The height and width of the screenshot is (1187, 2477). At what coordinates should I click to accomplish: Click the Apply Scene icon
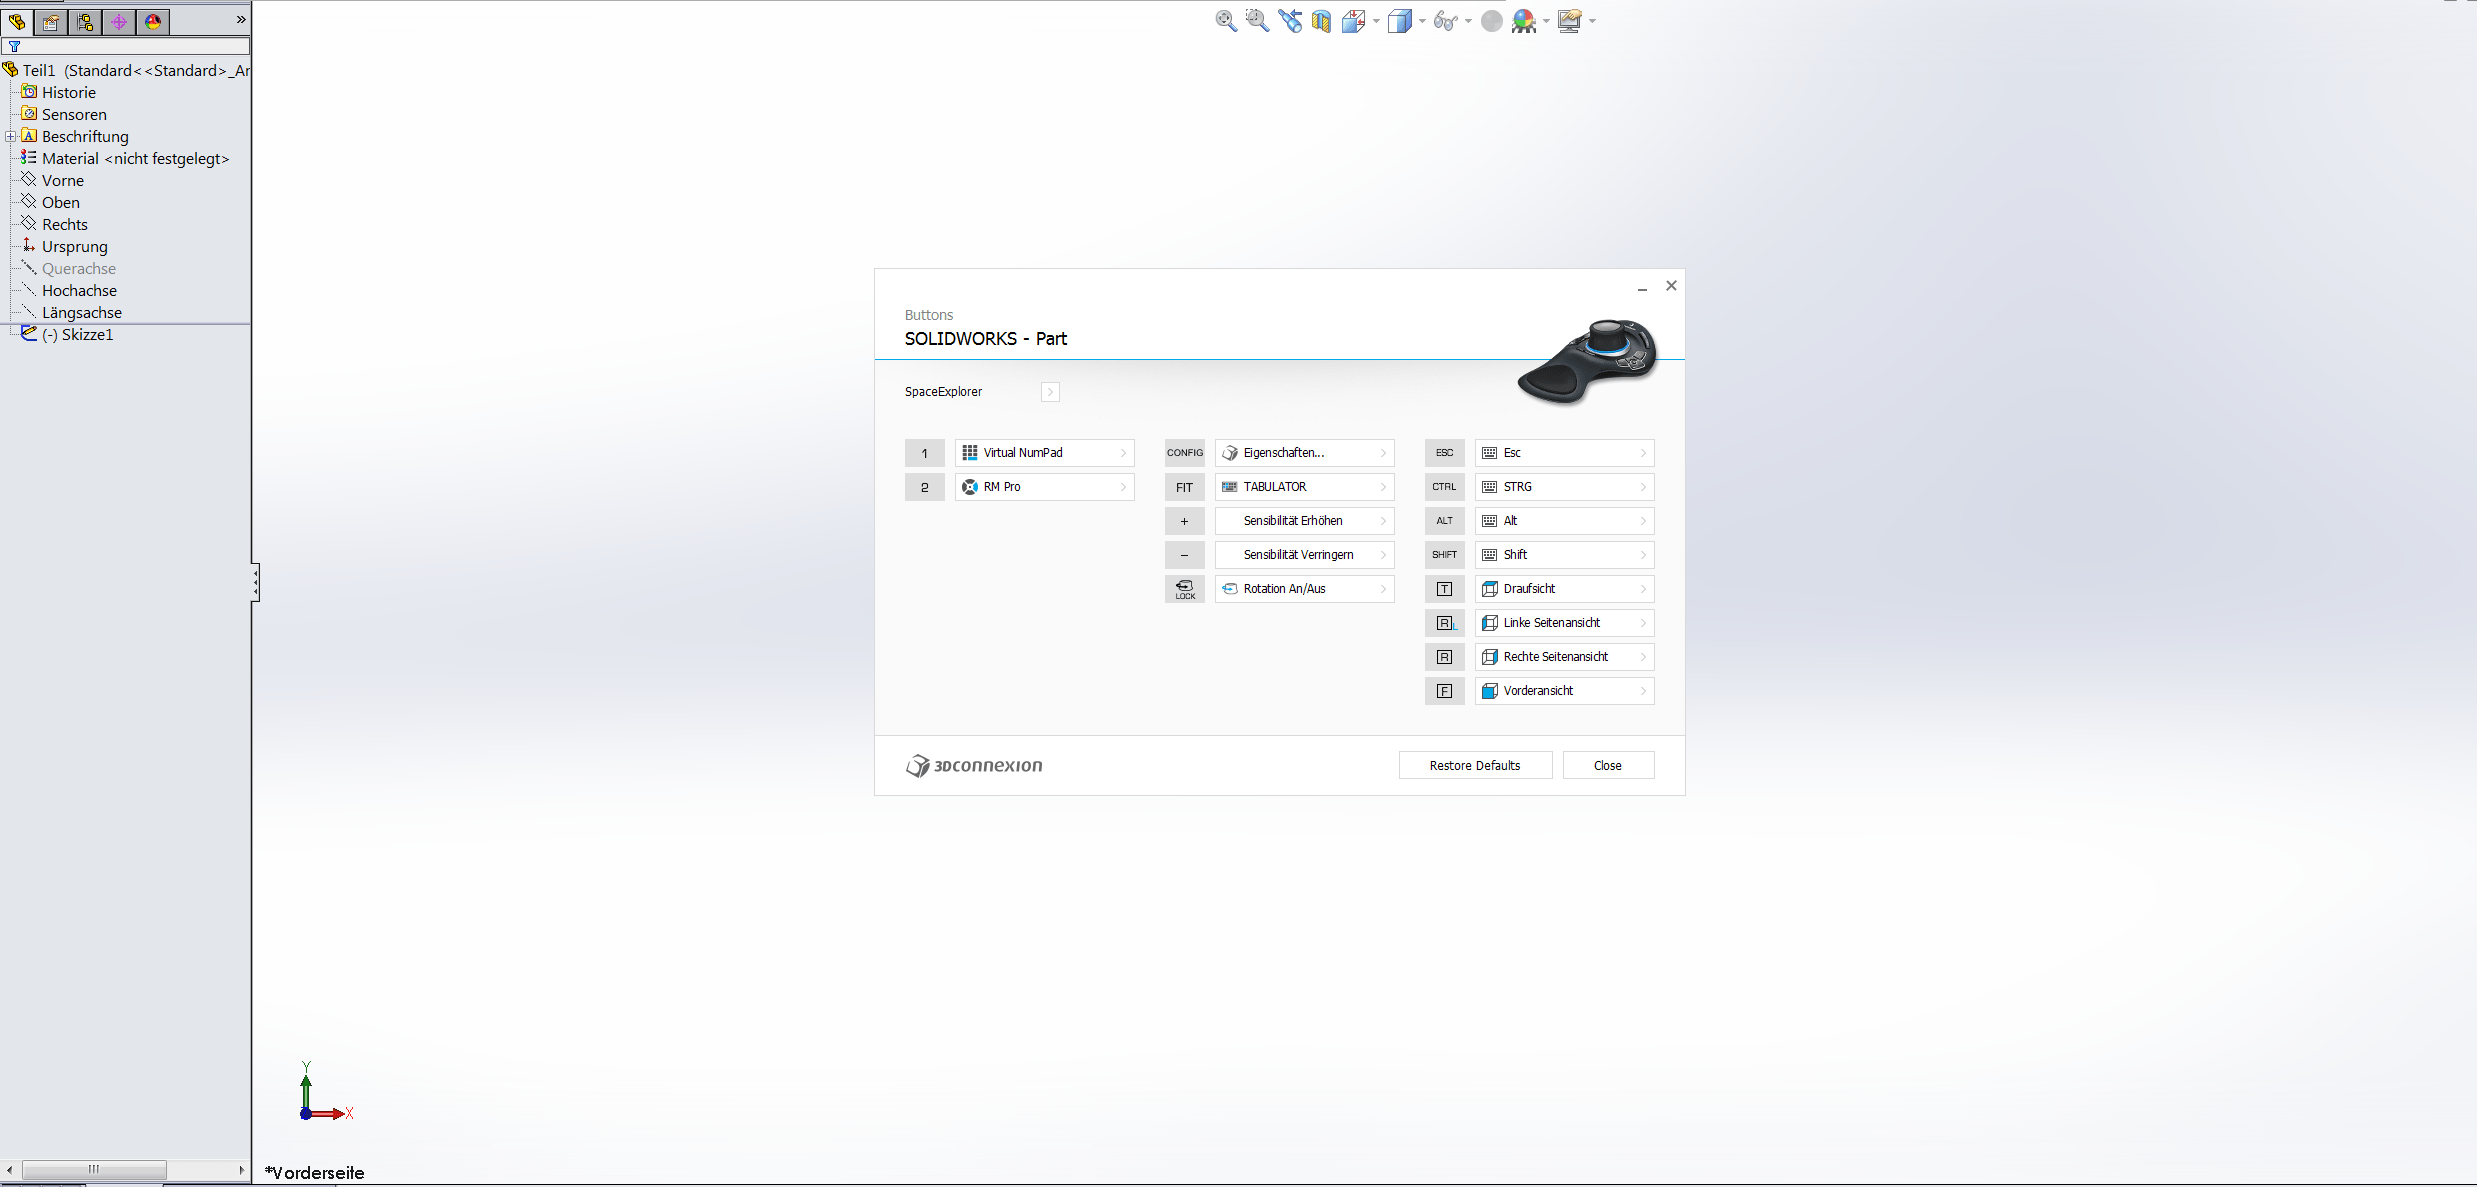click(x=1524, y=21)
